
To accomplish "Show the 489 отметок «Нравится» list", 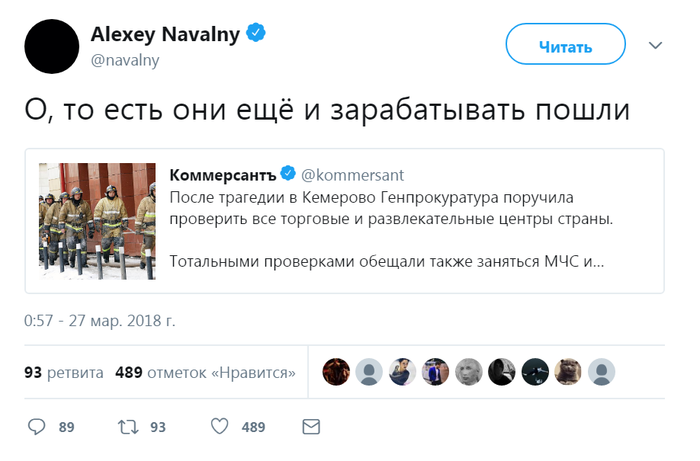I will pos(205,373).
